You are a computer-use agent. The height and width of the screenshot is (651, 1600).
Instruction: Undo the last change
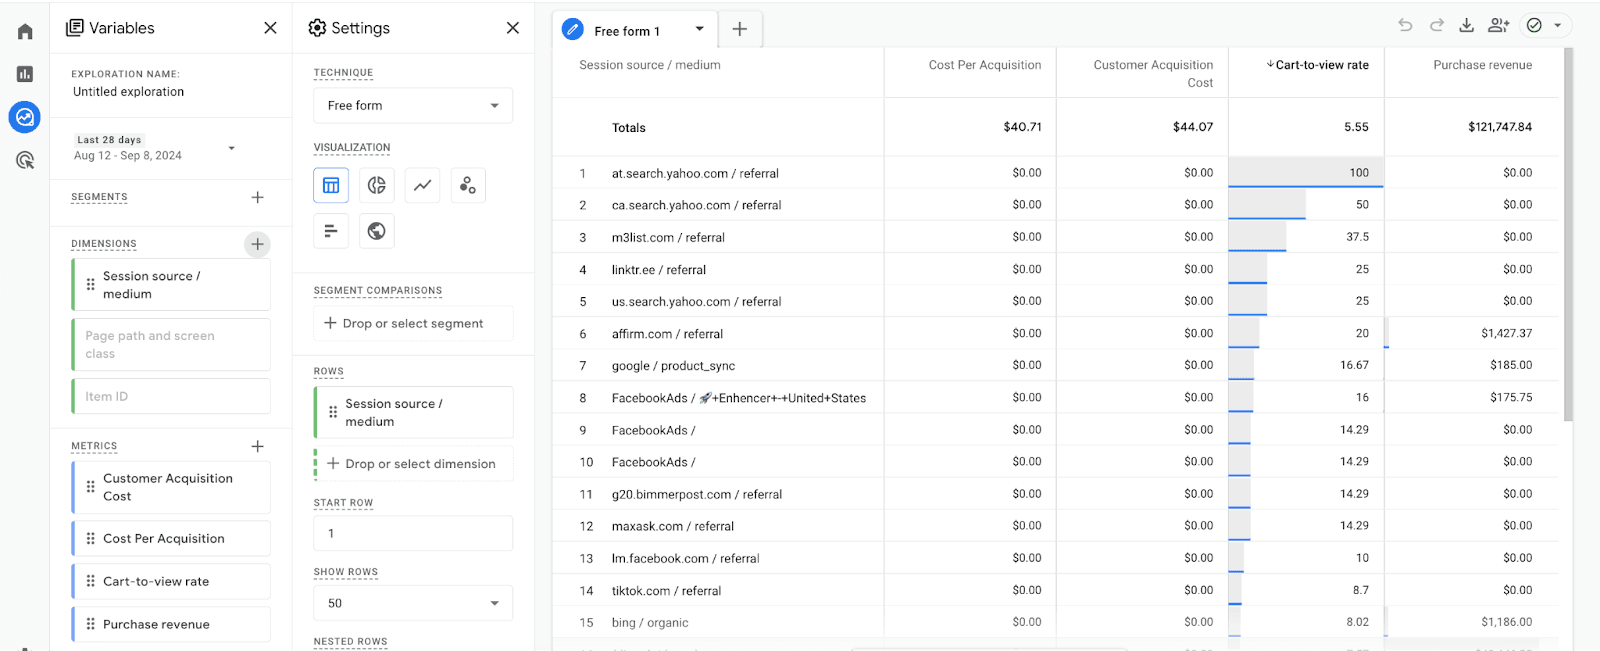pos(1405,26)
